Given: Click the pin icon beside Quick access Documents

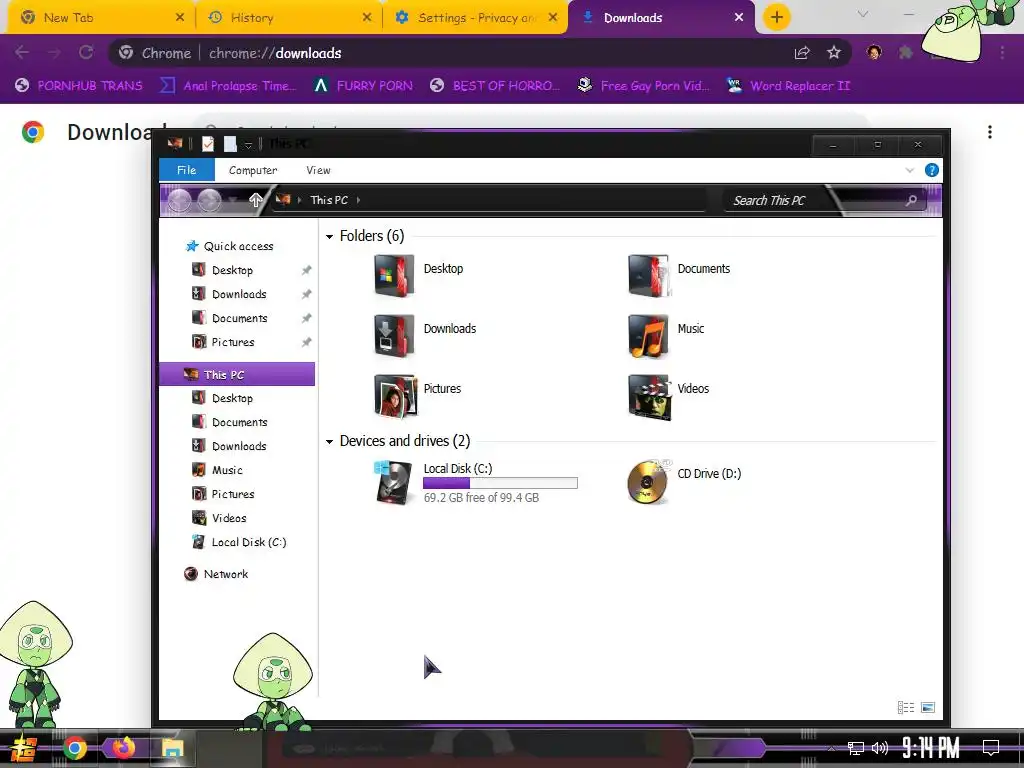Looking at the screenshot, I should pos(306,318).
